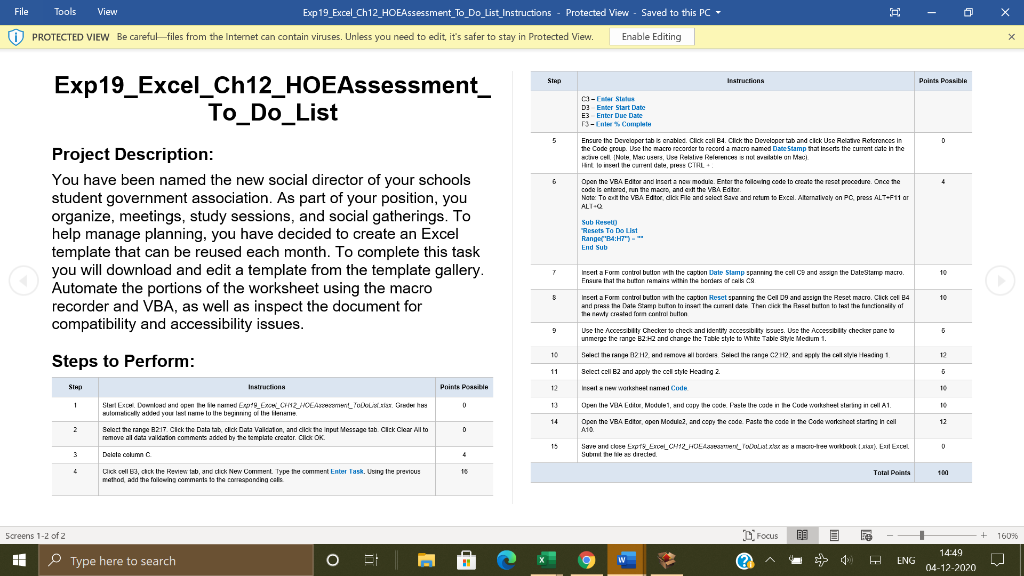Click the Enable Editing button

652,35
